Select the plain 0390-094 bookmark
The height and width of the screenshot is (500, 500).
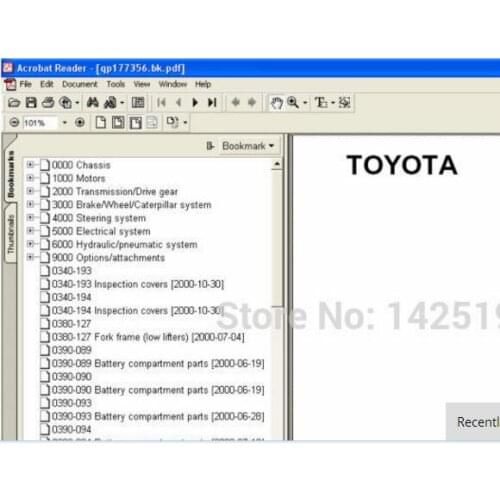[71, 430]
